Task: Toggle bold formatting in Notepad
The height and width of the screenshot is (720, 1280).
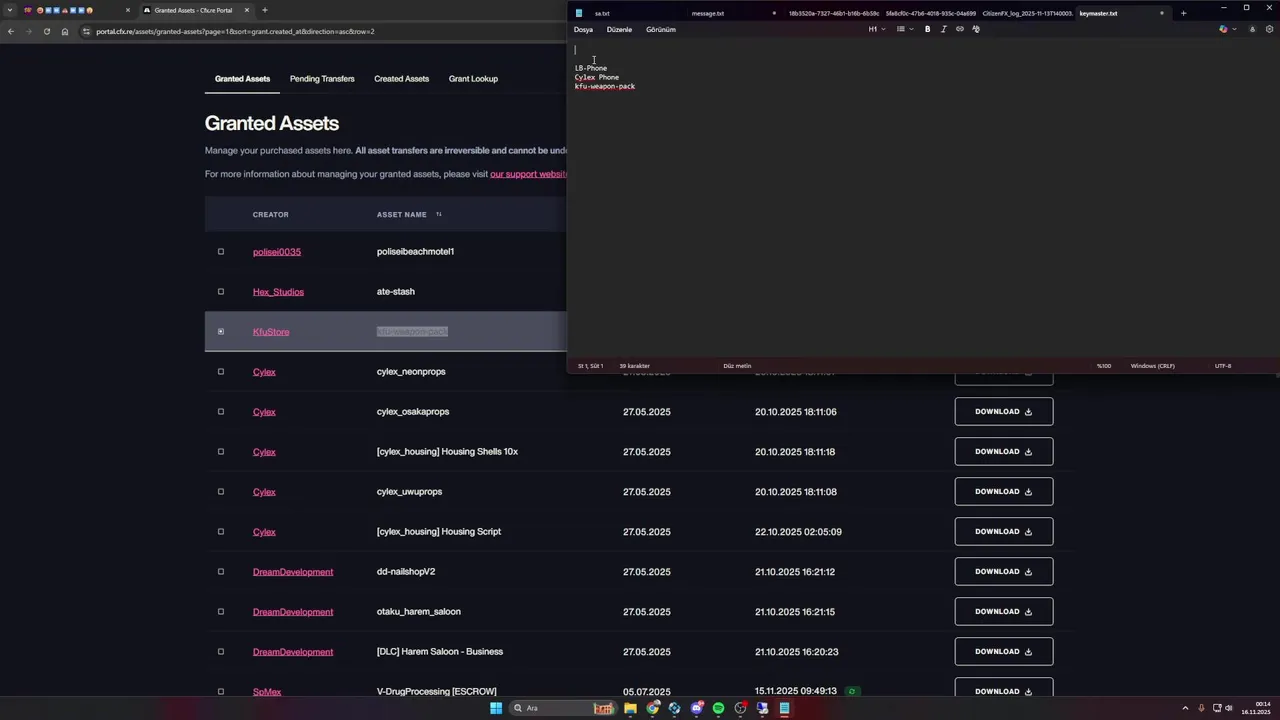Action: (x=927, y=29)
